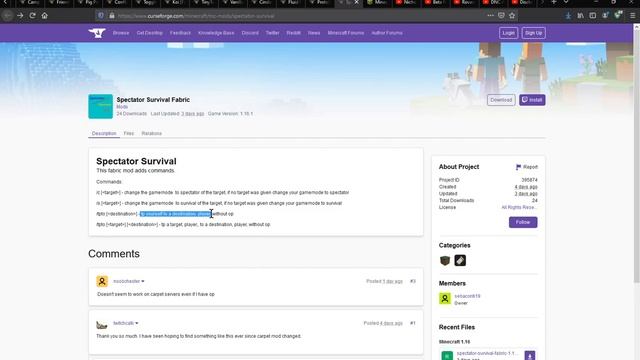Click the owner username link under Members

pos(467,296)
